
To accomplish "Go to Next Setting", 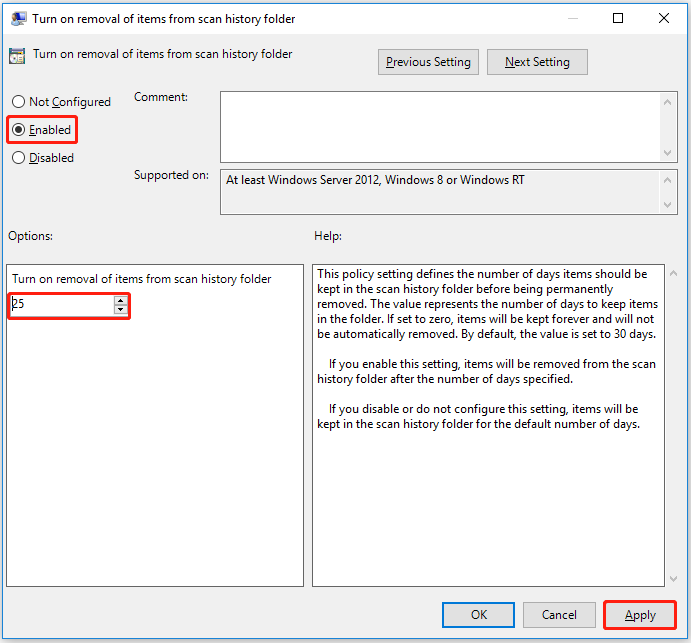I will [x=537, y=62].
